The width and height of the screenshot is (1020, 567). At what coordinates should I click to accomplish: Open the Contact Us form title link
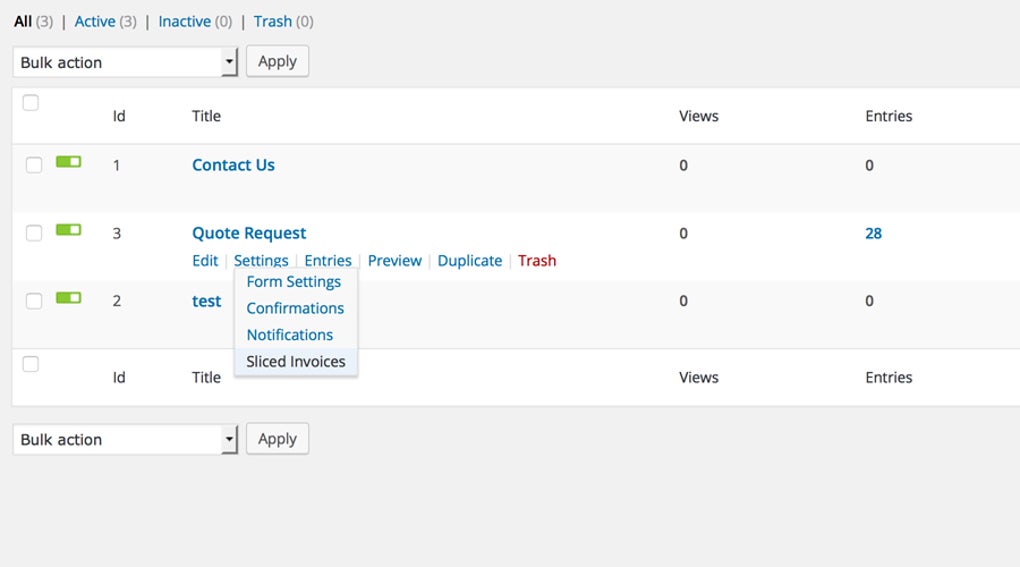(x=233, y=165)
